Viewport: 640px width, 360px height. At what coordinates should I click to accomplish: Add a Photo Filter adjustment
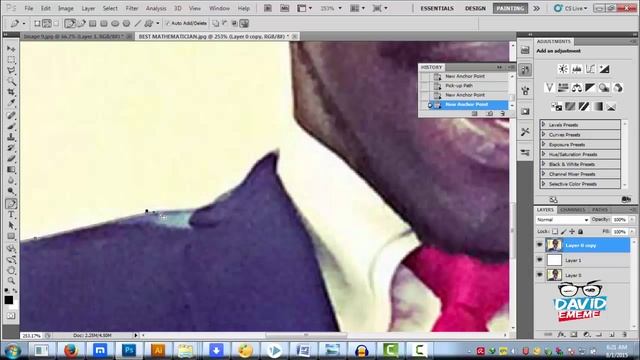604,87
